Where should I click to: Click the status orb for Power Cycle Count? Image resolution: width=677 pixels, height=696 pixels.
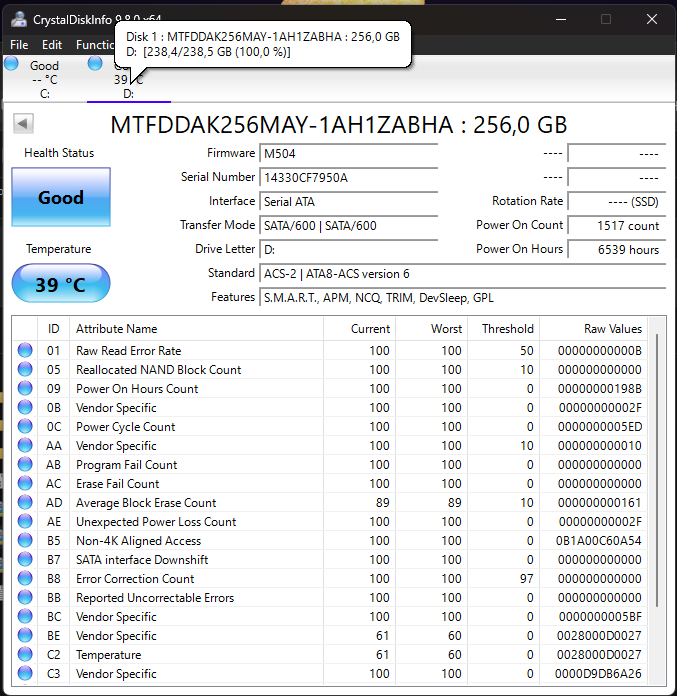click(25, 426)
